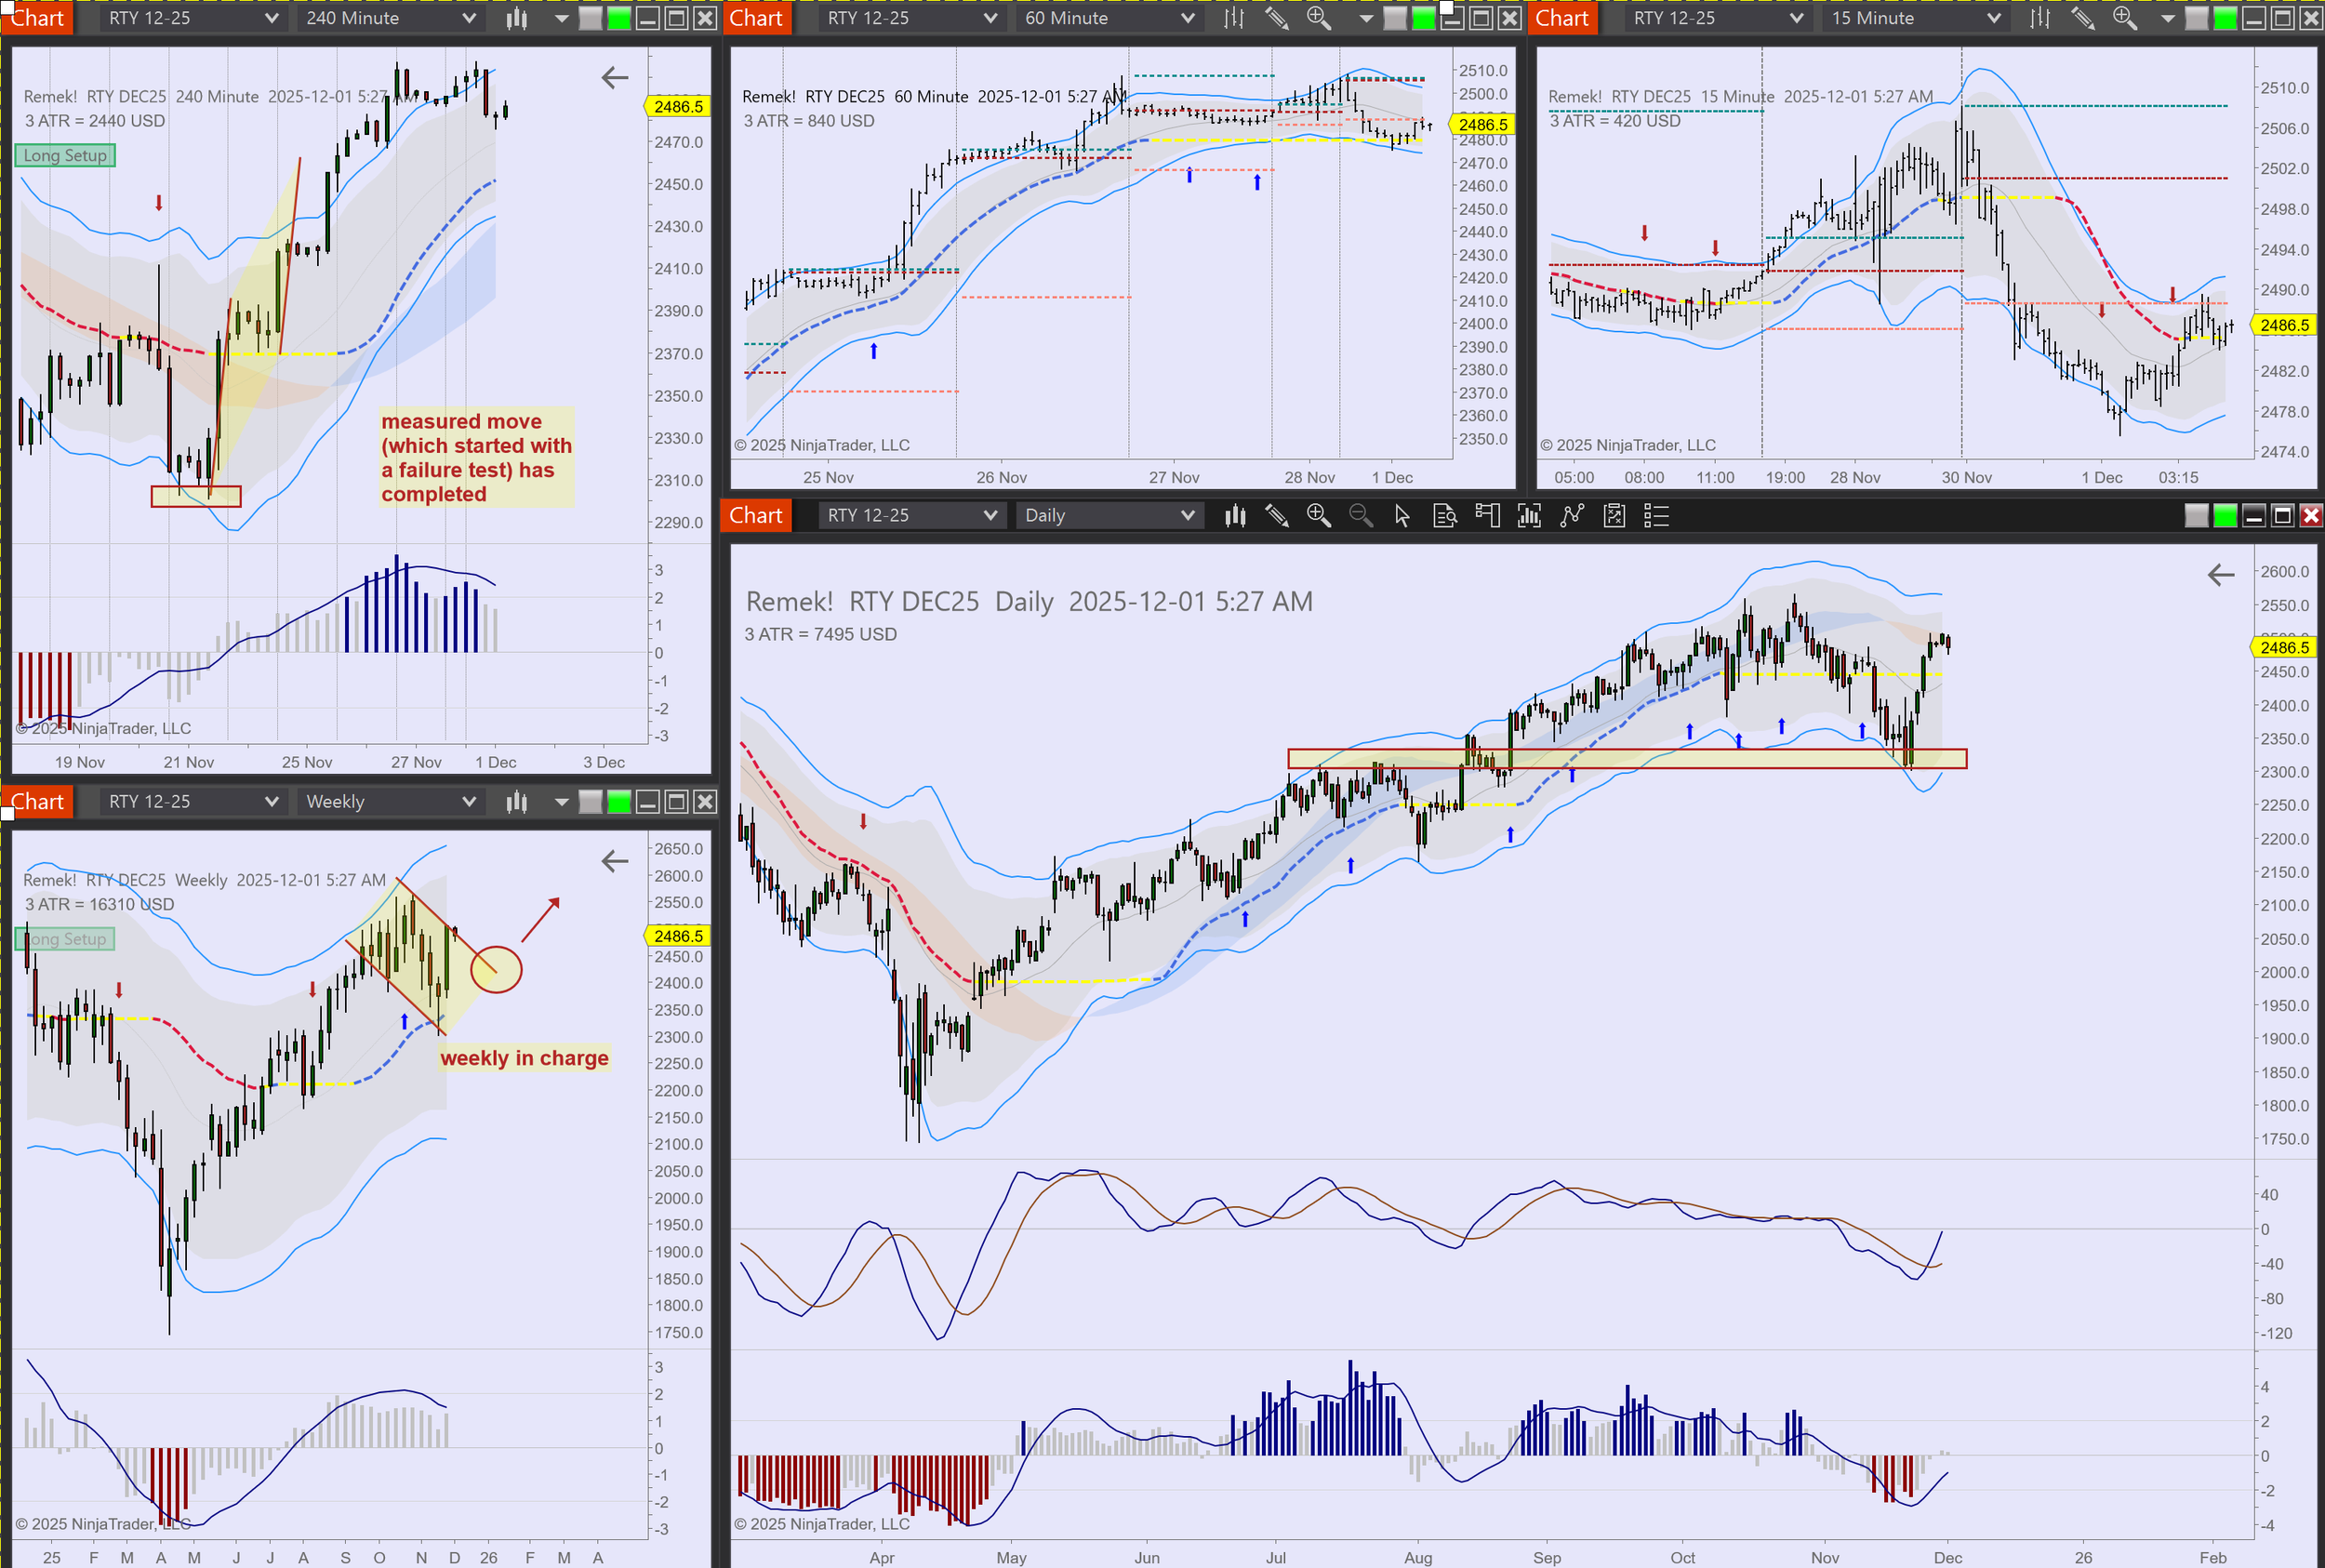Image resolution: width=2325 pixels, height=1568 pixels.
Task: Click back arrow on the Daily chart
Action: click(x=2220, y=575)
